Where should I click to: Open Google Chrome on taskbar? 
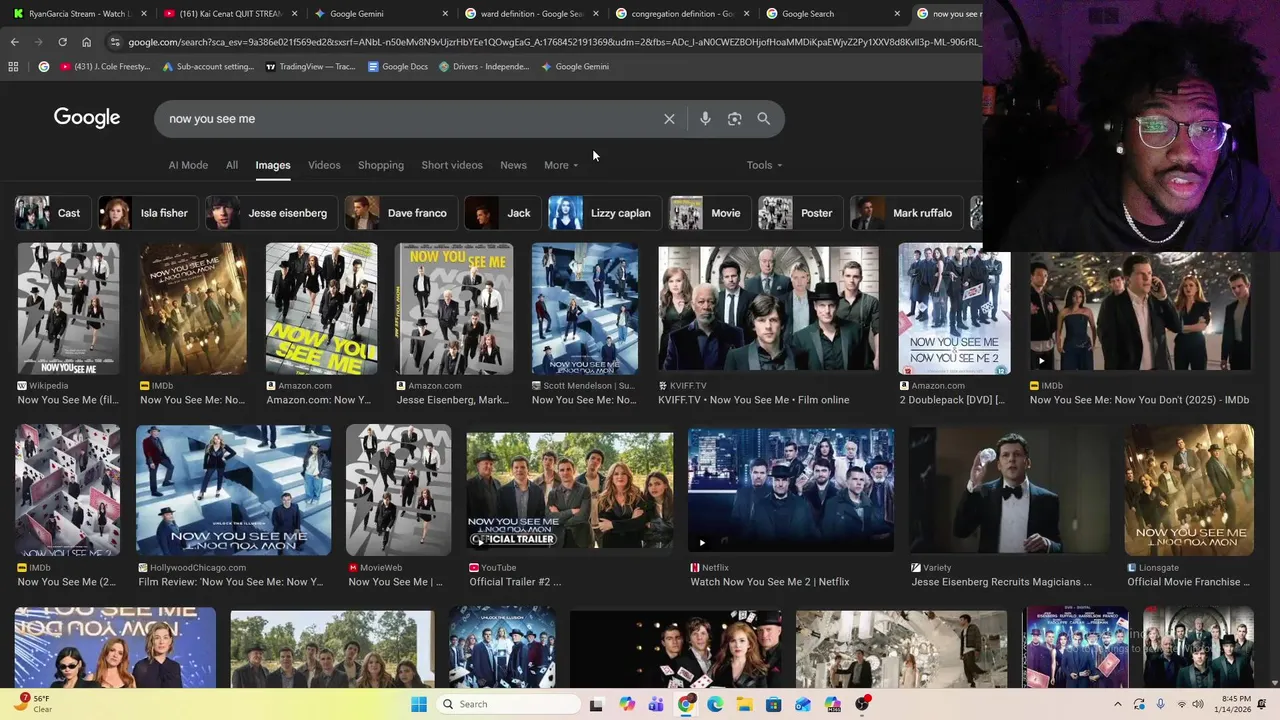coord(685,704)
